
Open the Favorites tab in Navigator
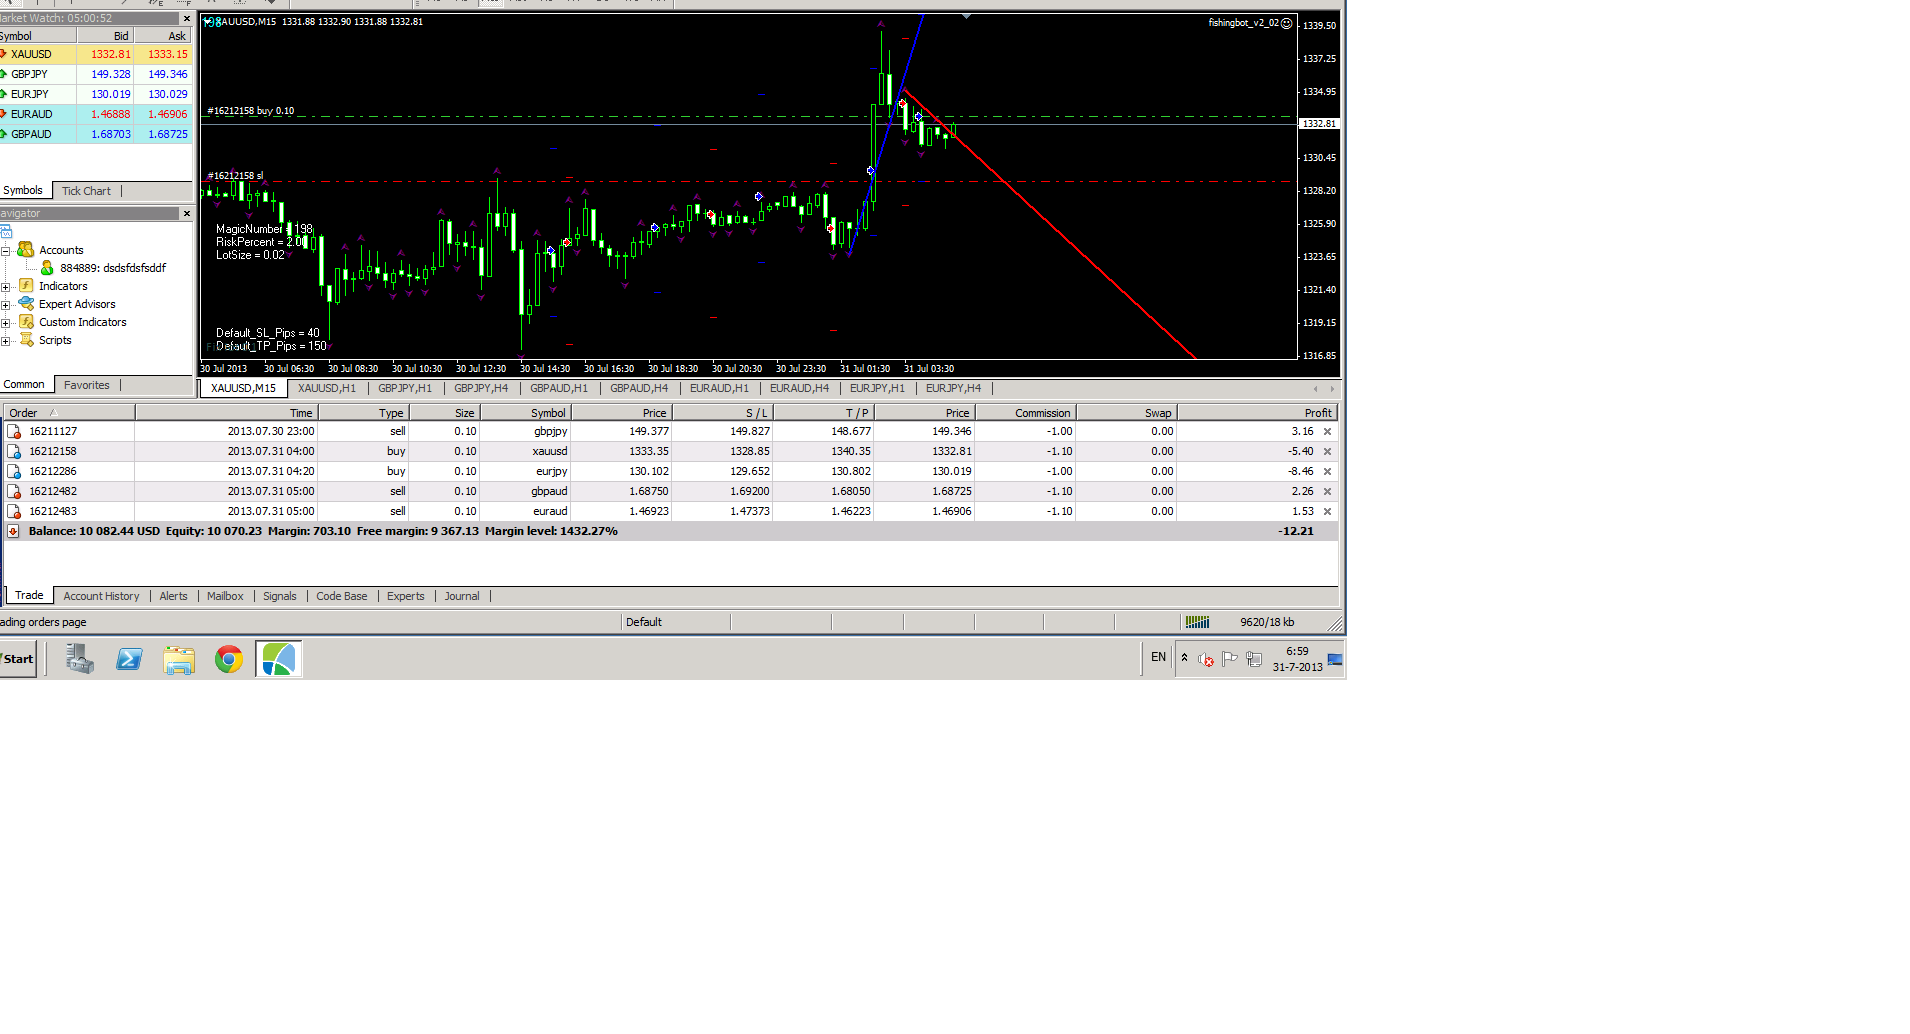87,385
